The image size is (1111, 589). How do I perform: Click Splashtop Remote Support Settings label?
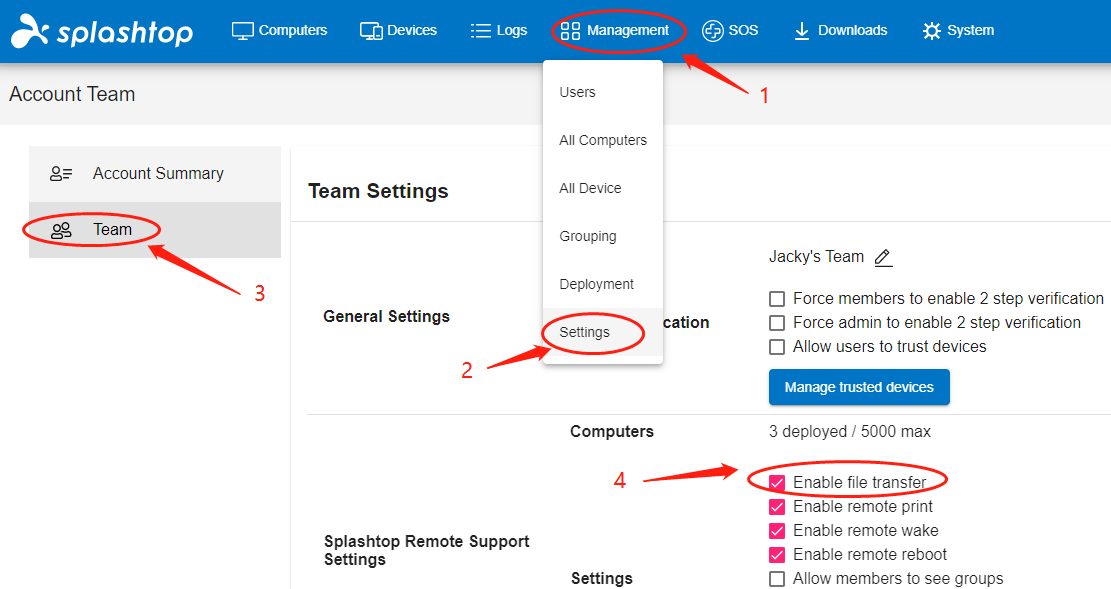coord(427,551)
